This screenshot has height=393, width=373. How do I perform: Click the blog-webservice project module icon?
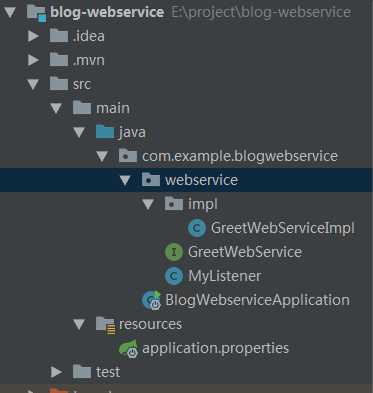tap(36, 13)
